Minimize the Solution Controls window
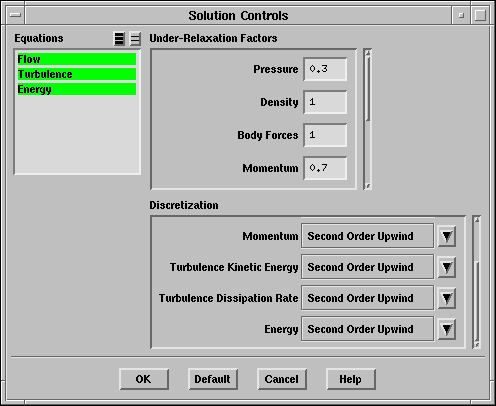 pyautogui.click(x=461, y=15)
